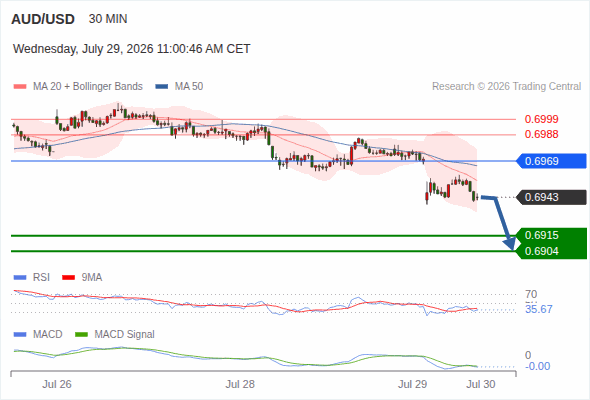
Task: Click the 30 MIN timeframe label
Action: [x=108, y=19]
